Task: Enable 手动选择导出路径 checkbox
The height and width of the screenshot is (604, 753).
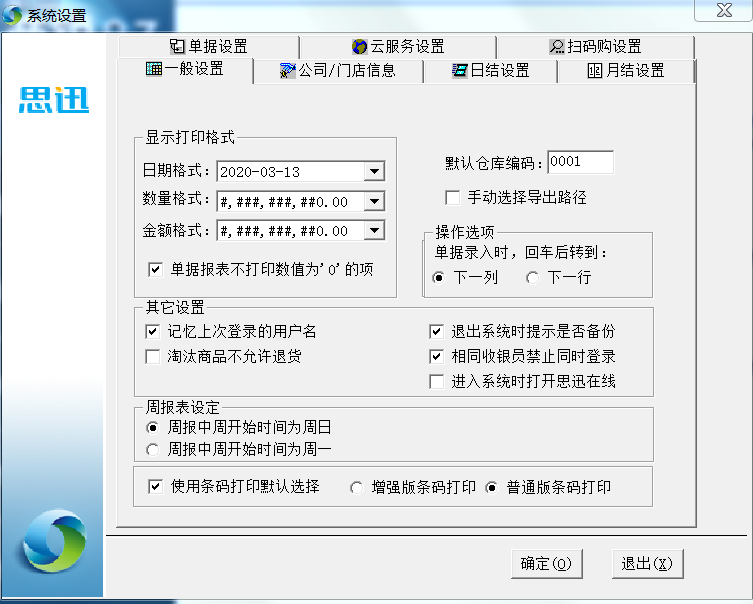Action: point(453,198)
